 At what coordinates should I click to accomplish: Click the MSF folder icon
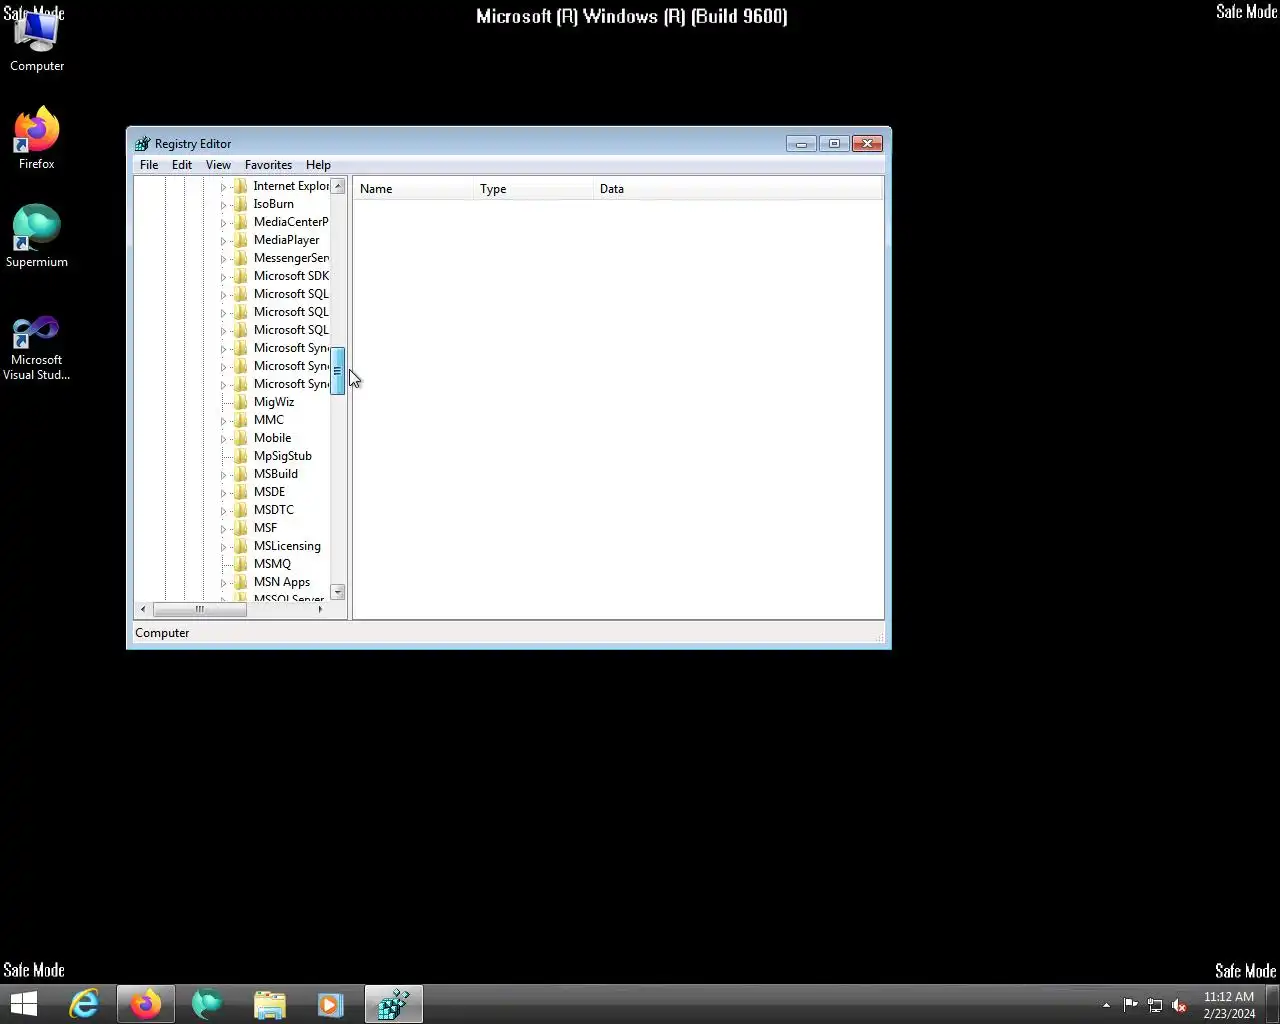[240, 528]
